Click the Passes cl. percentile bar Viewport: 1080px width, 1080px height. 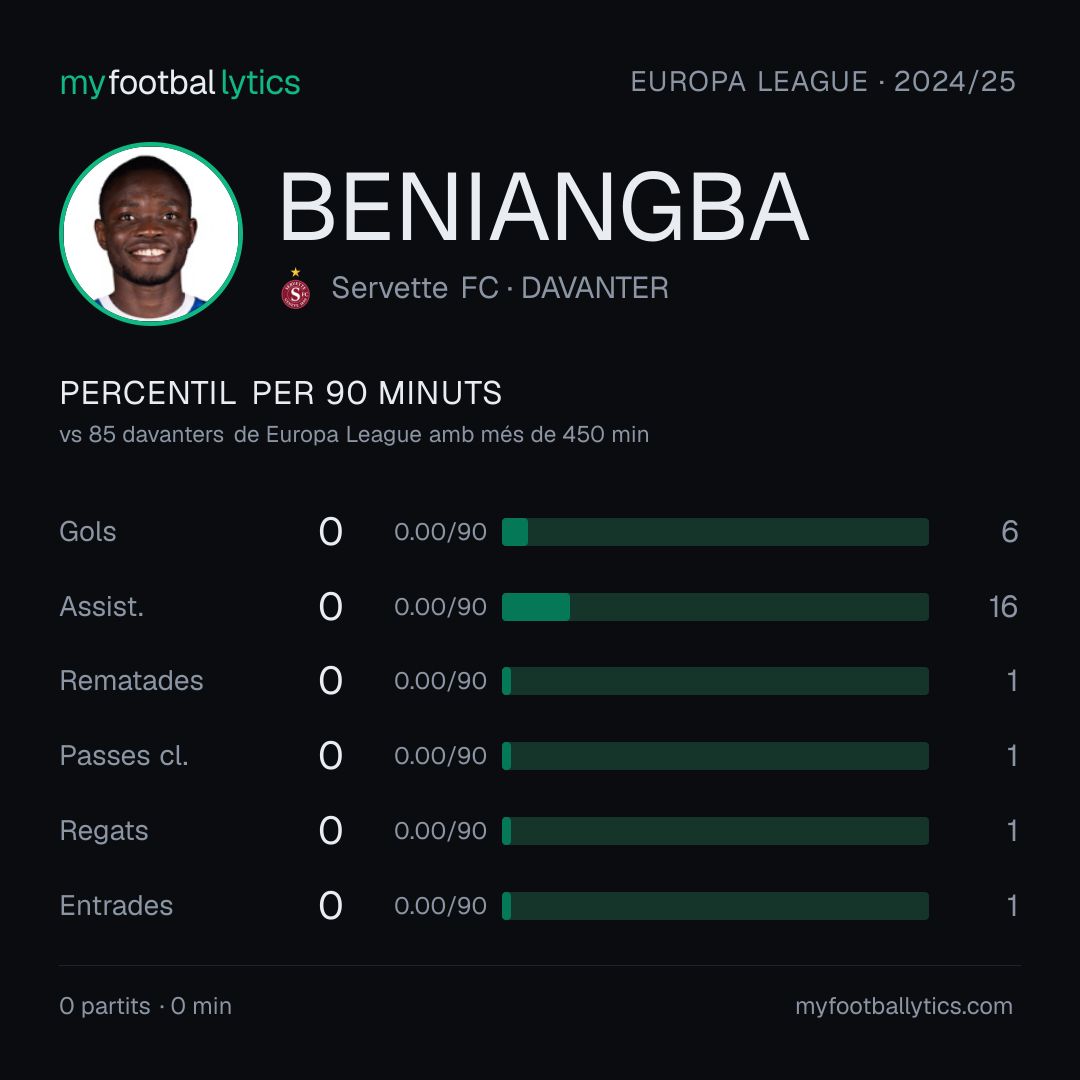tap(715, 756)
